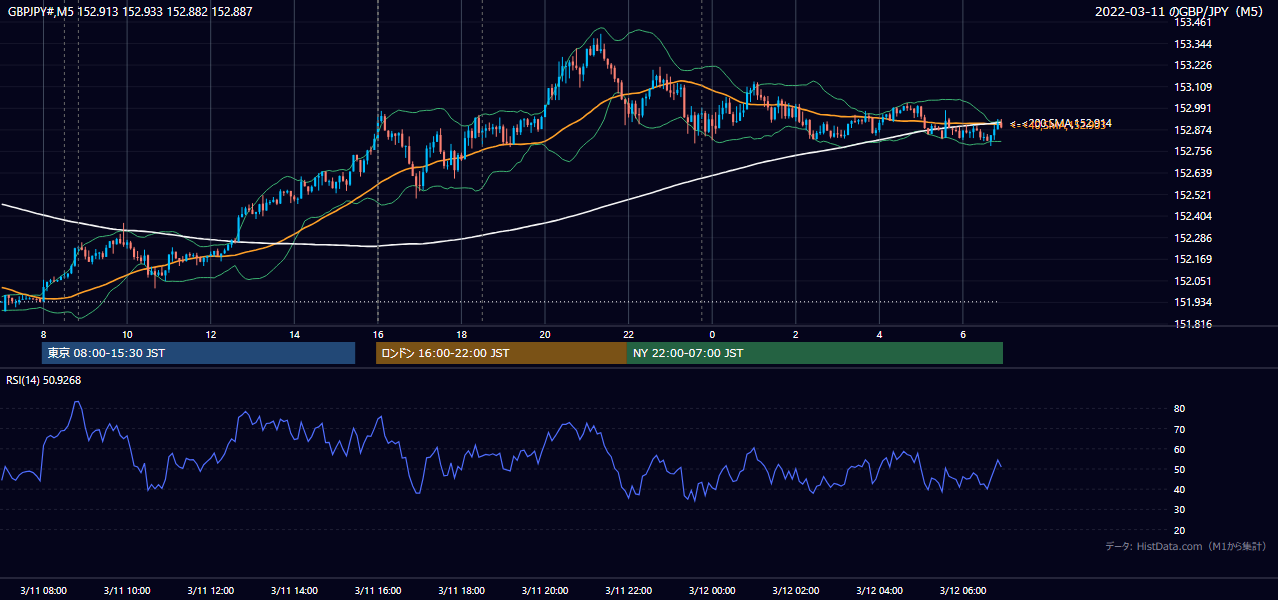Click the bottom date label 3/11 10:00
This screenshot has height=600, width=1278.
(x=126, y=591)
